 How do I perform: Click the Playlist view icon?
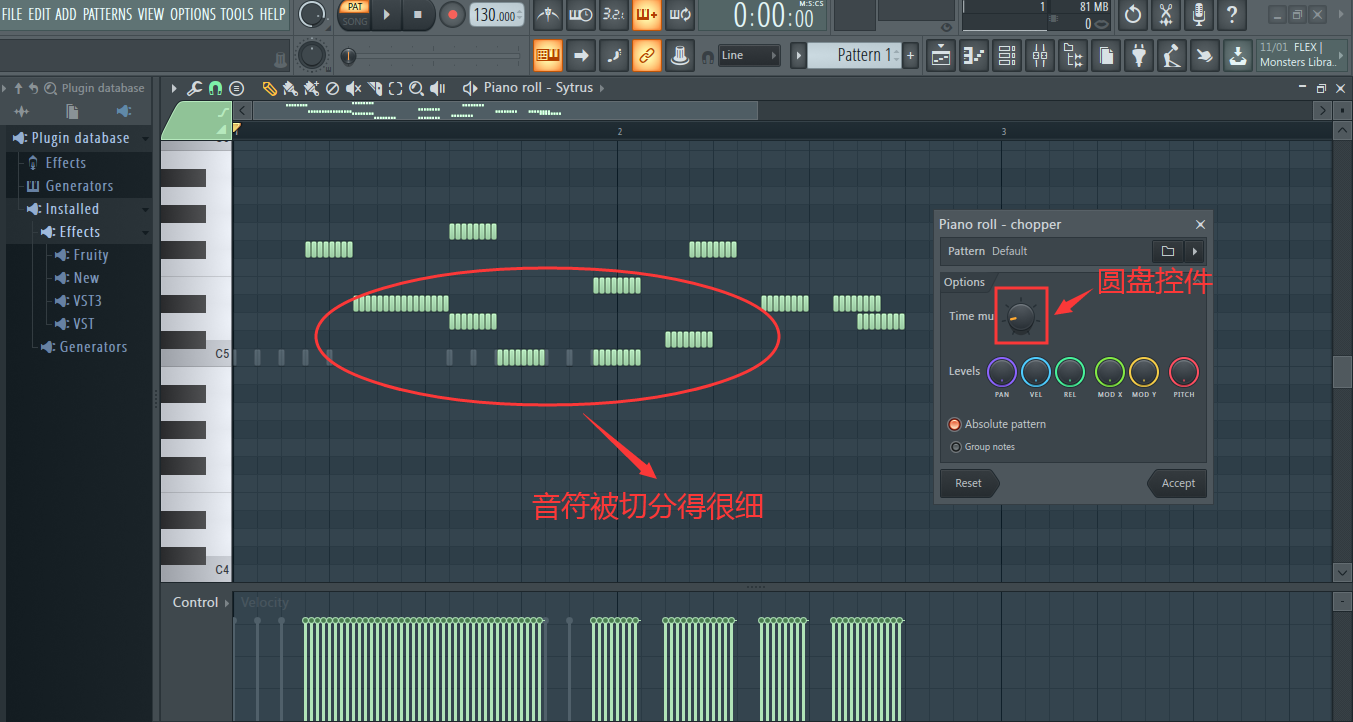941,56
